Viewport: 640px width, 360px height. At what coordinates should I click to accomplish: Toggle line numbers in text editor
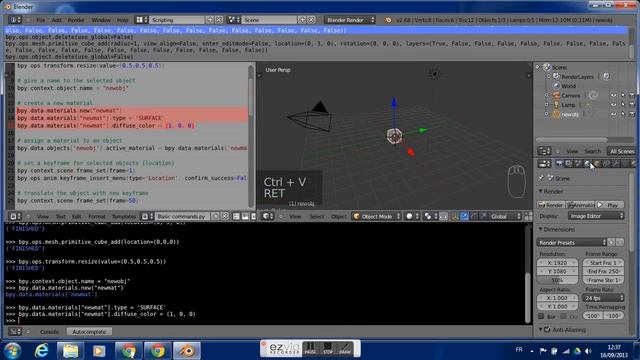pos(236,216)
